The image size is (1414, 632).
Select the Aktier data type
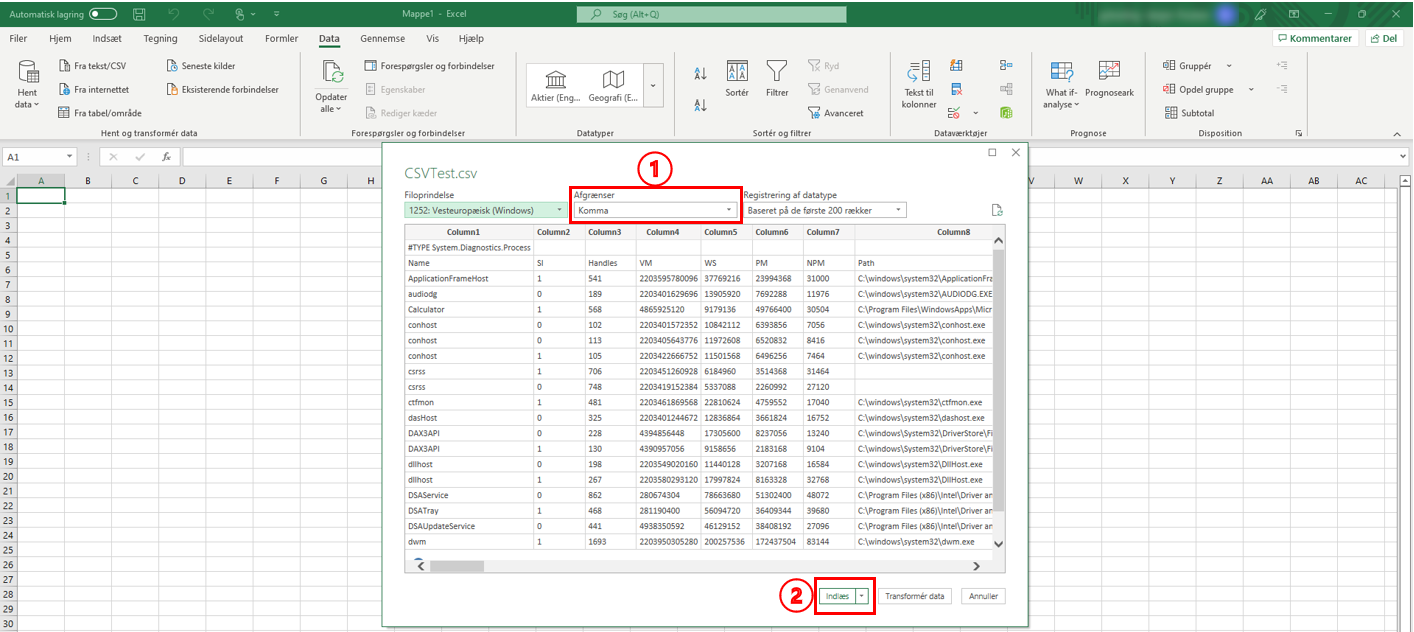[x=556, y=80]
